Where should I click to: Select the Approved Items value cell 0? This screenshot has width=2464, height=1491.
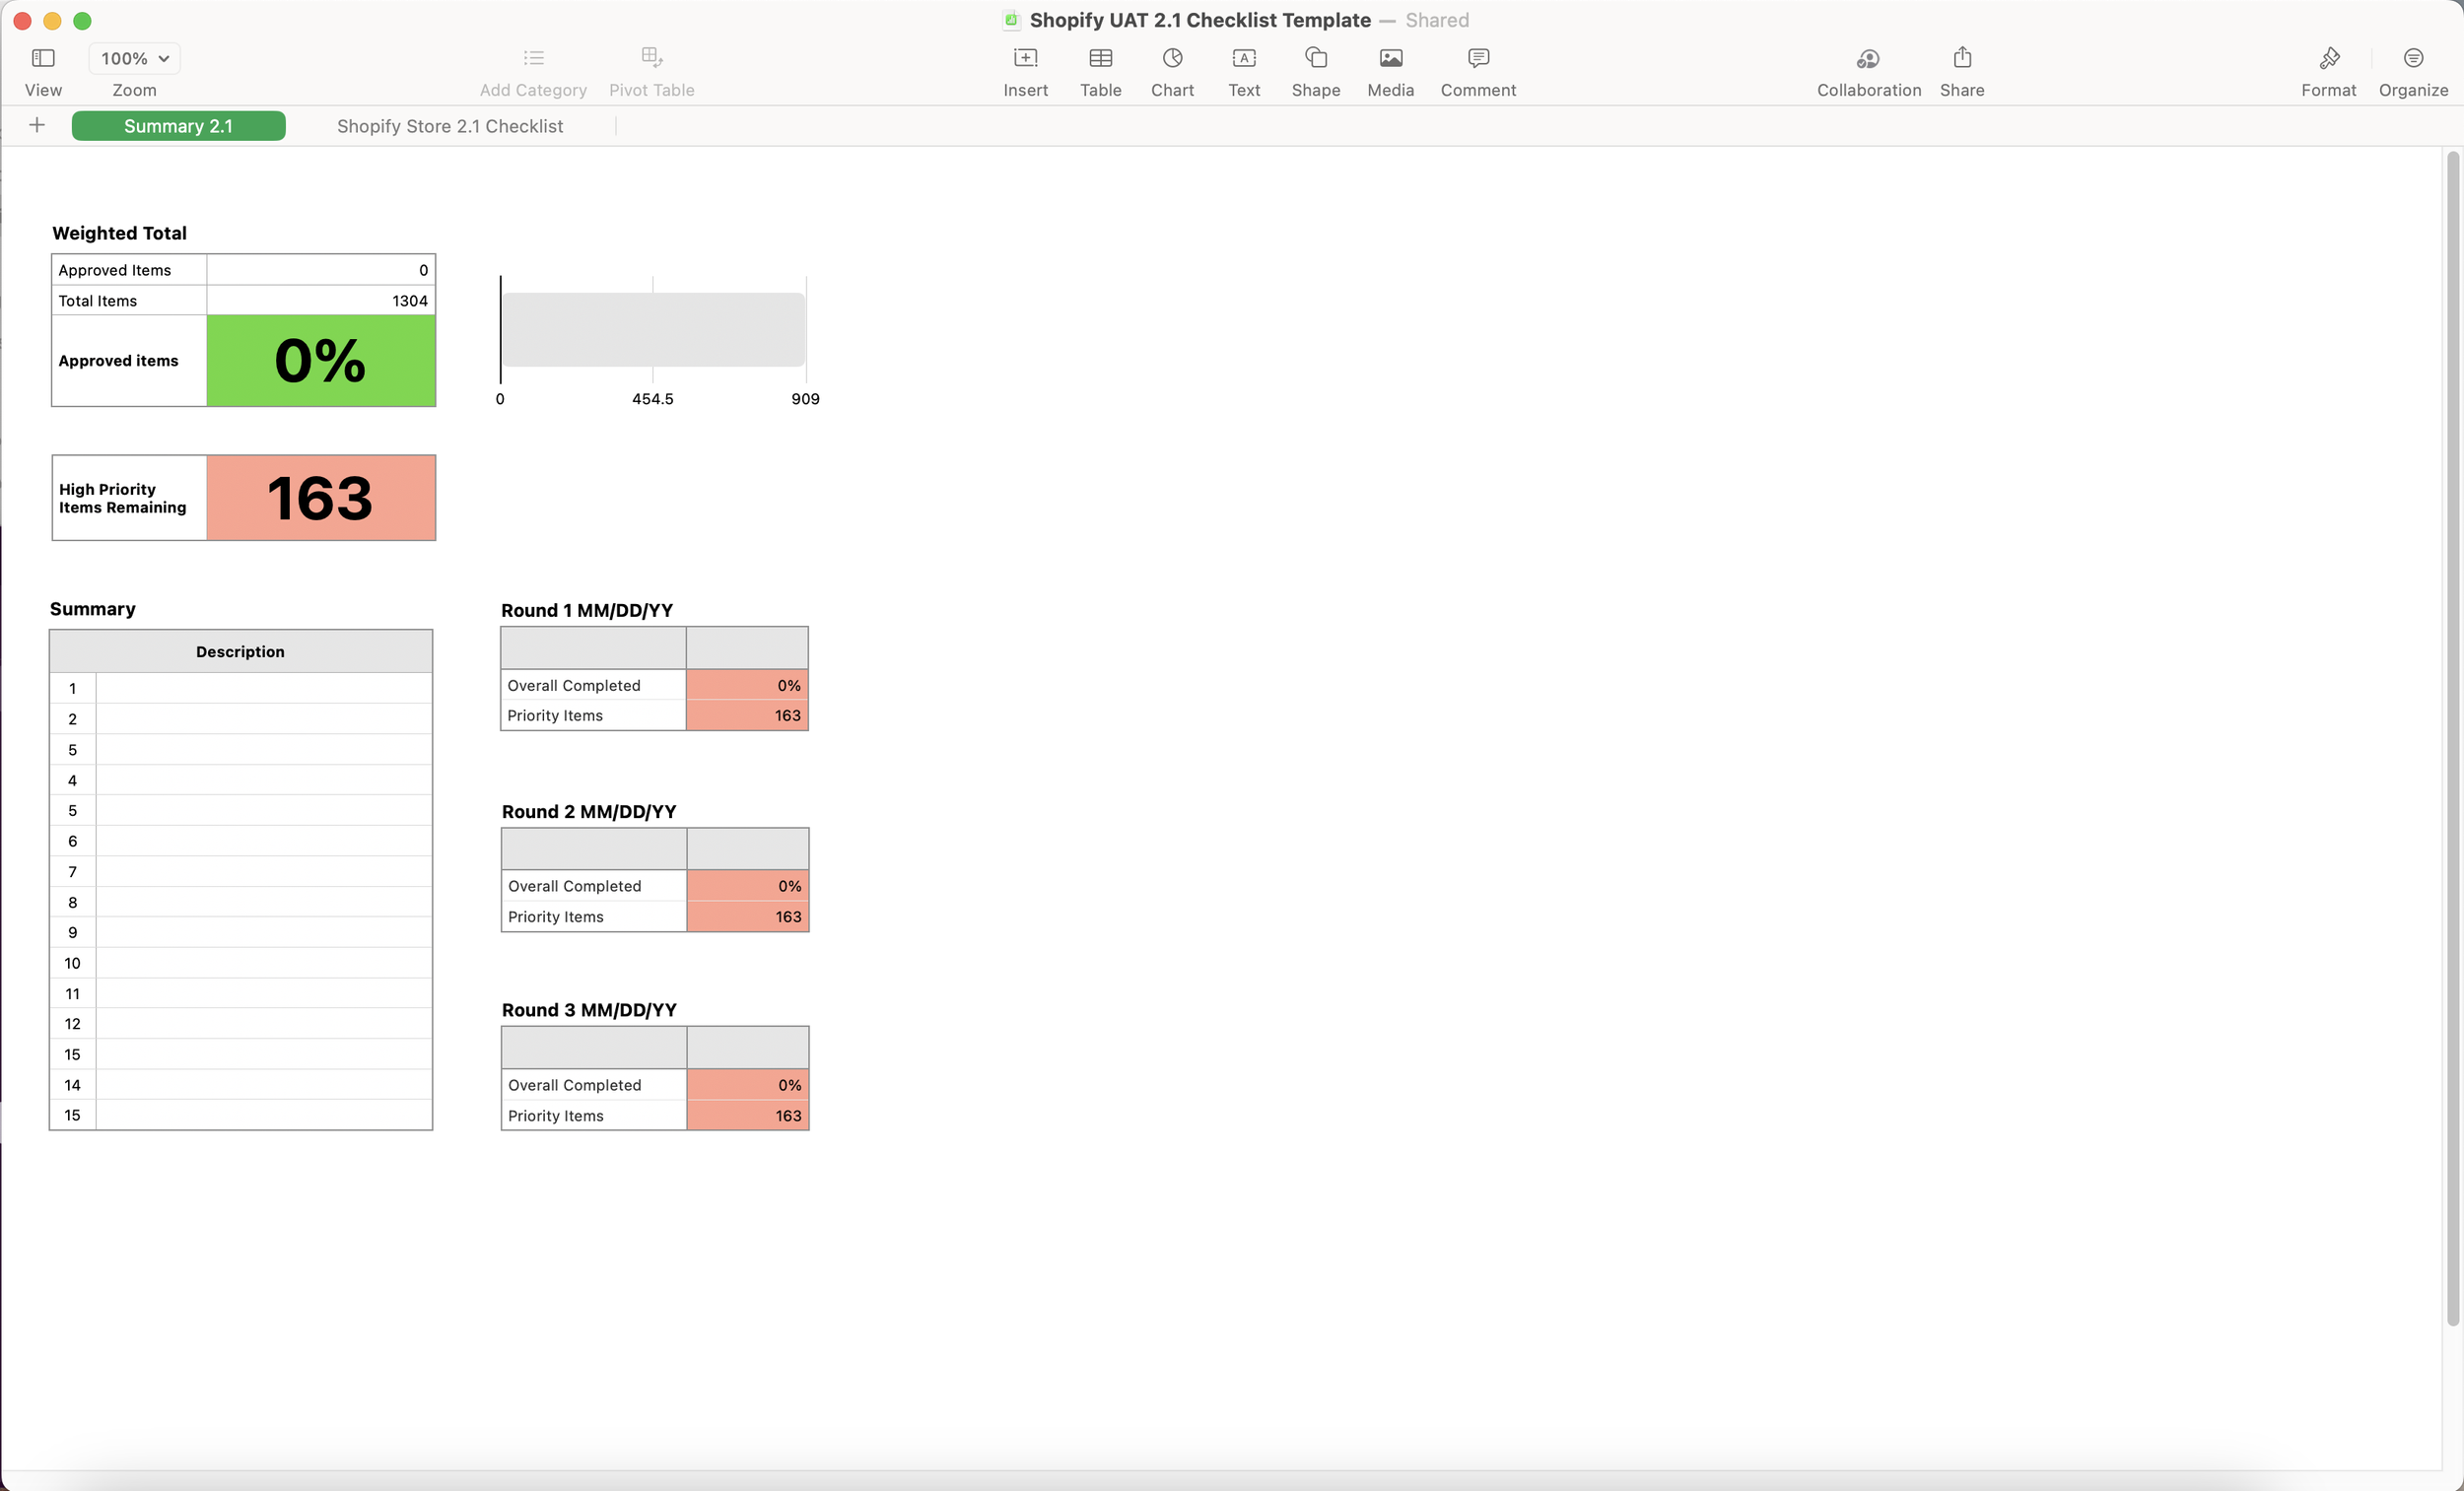coord(321,270)
